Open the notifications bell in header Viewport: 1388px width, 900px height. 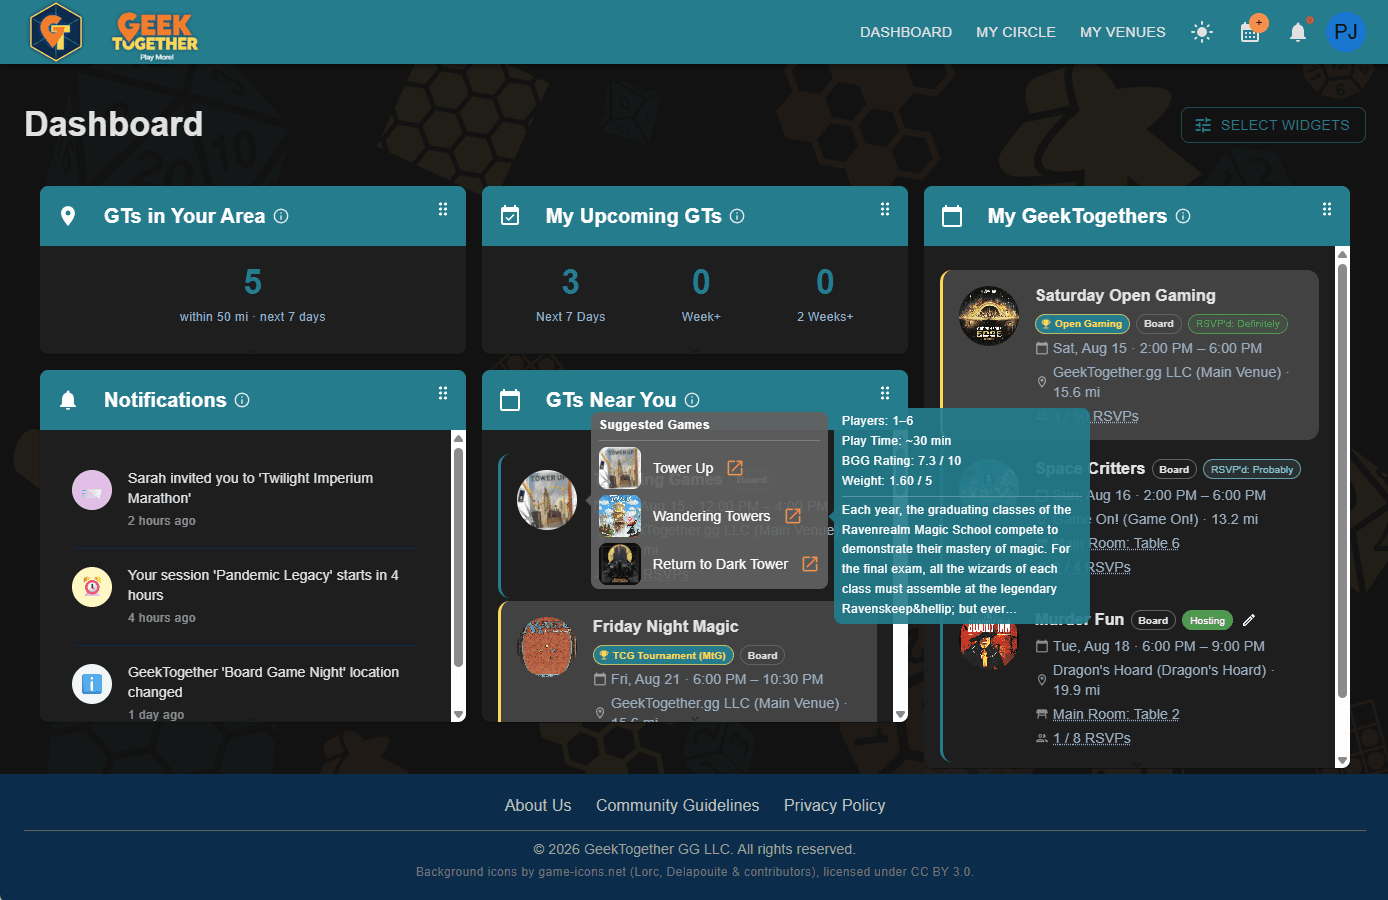tap(1298, 32)
